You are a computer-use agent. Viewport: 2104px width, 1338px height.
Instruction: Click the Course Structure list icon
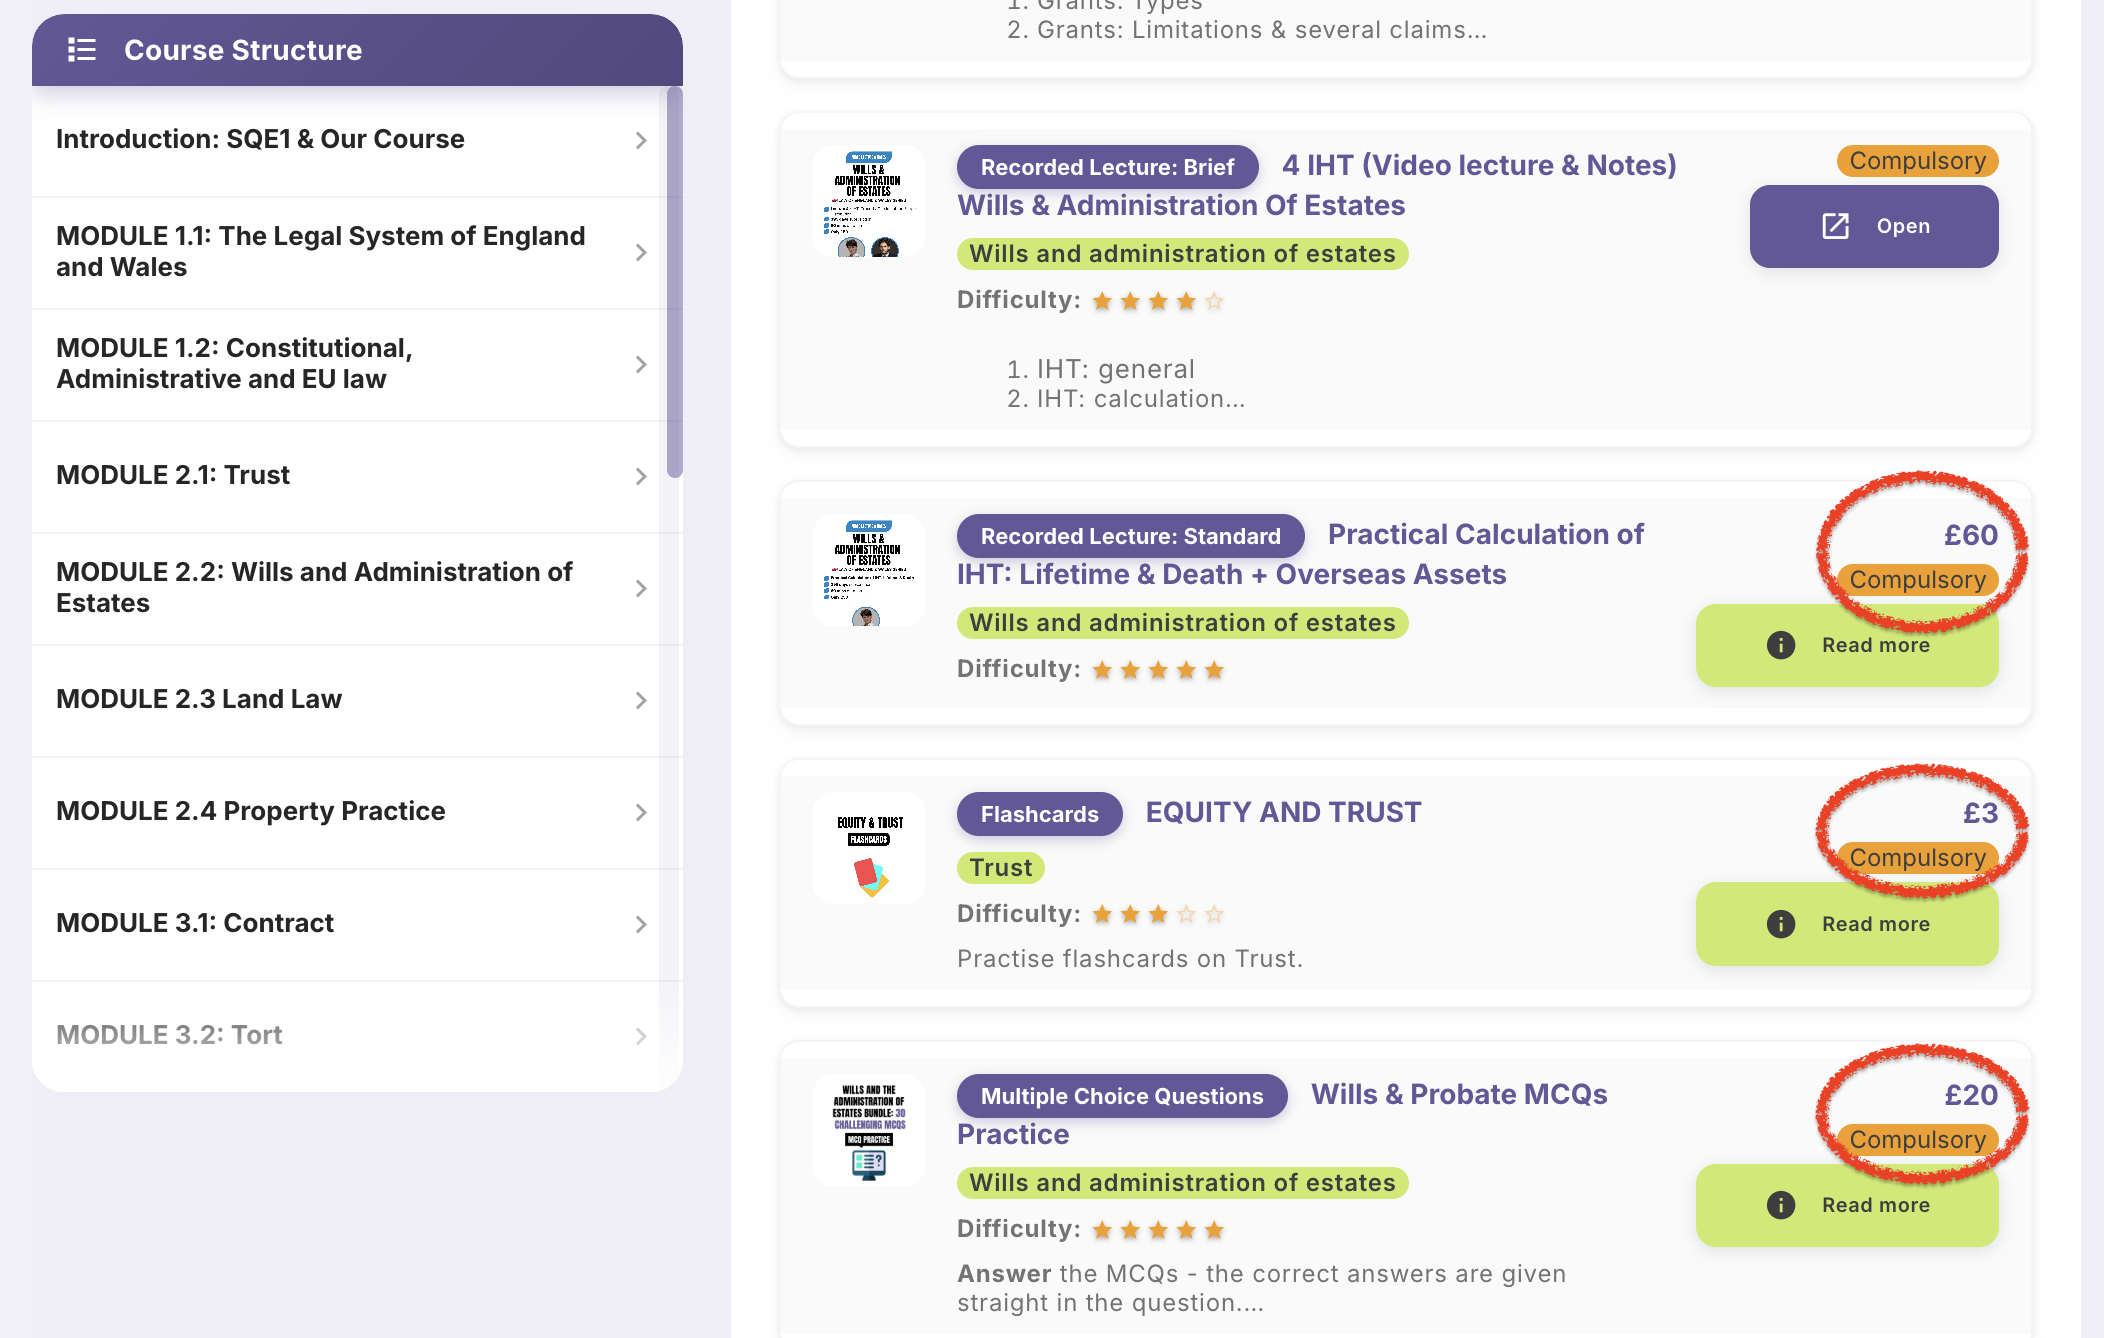point(81,50)
